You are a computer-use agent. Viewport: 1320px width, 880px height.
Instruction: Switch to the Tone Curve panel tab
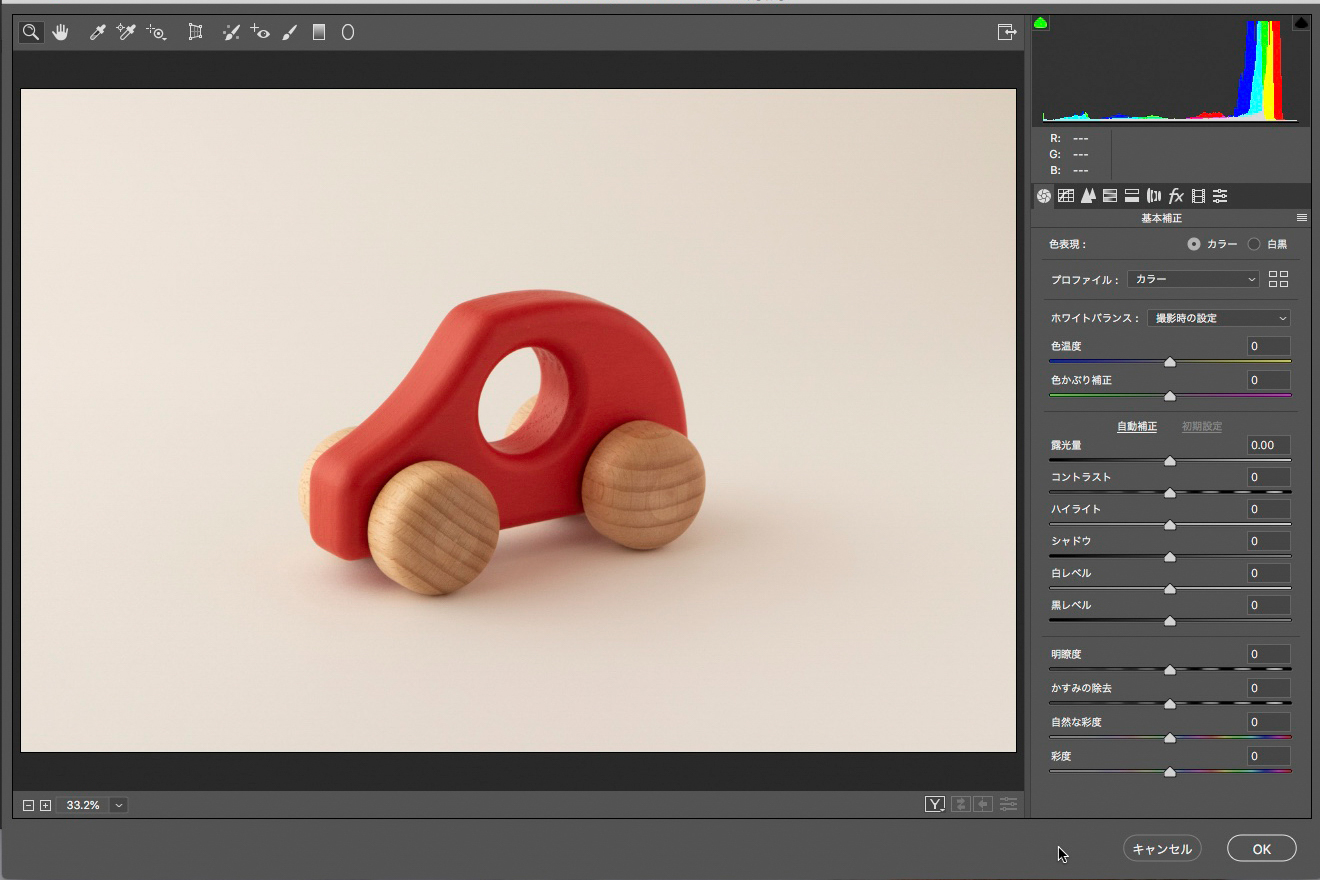click(1066, 196)
